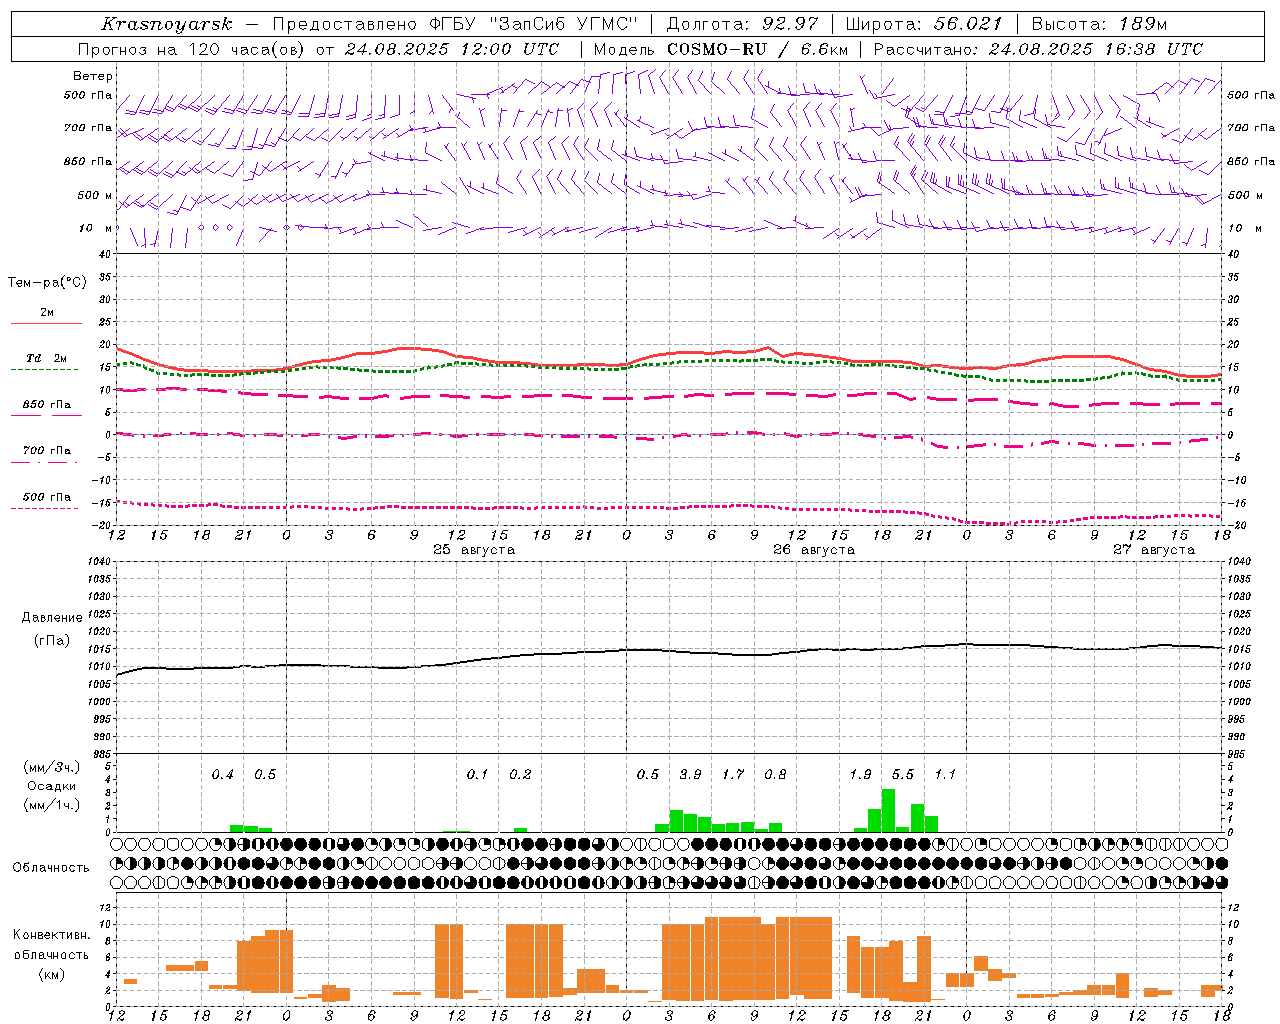Viewport: 1280px width, 1024px height.
Task: Click the 'Конвективн.' convective cloud label
Action: [52, 935]
